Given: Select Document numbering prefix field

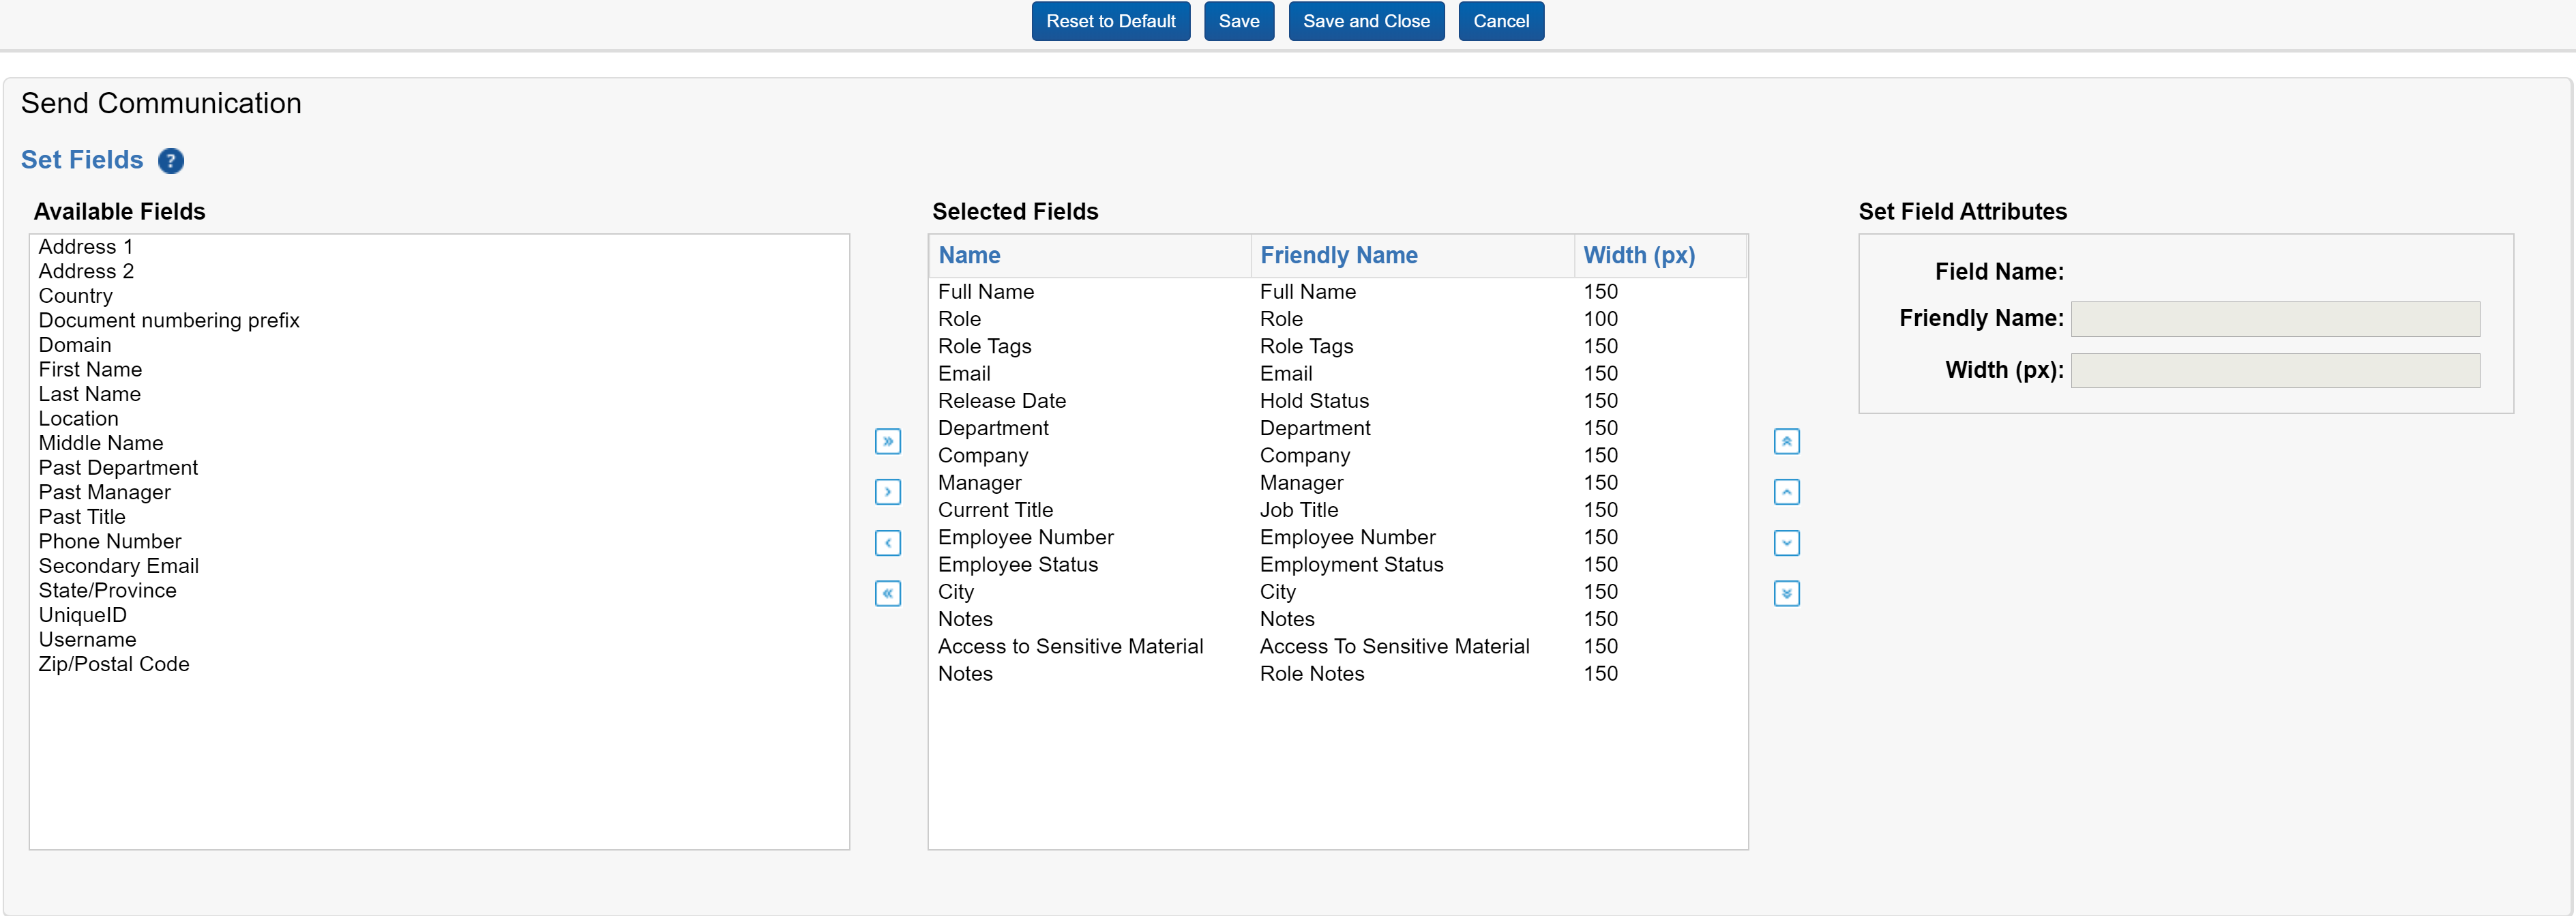Looking at the screenshot, I should pyautogui.click(x=439, y=321).
